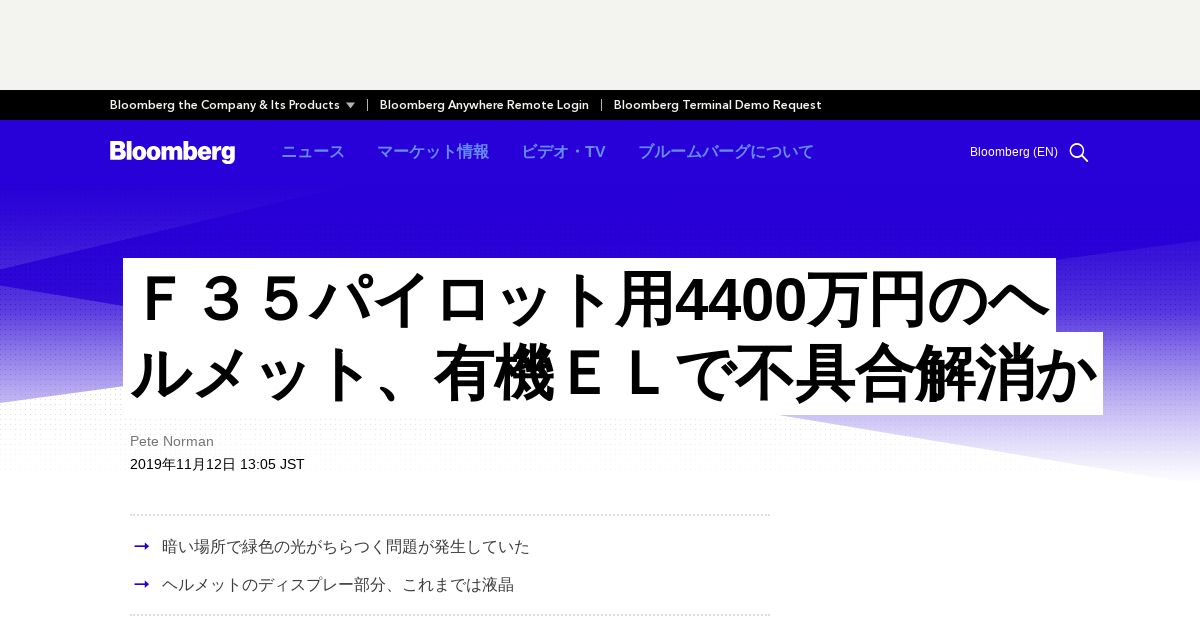
Task: Select the マーケット情報 menu item
Action: tap(433, 152)
